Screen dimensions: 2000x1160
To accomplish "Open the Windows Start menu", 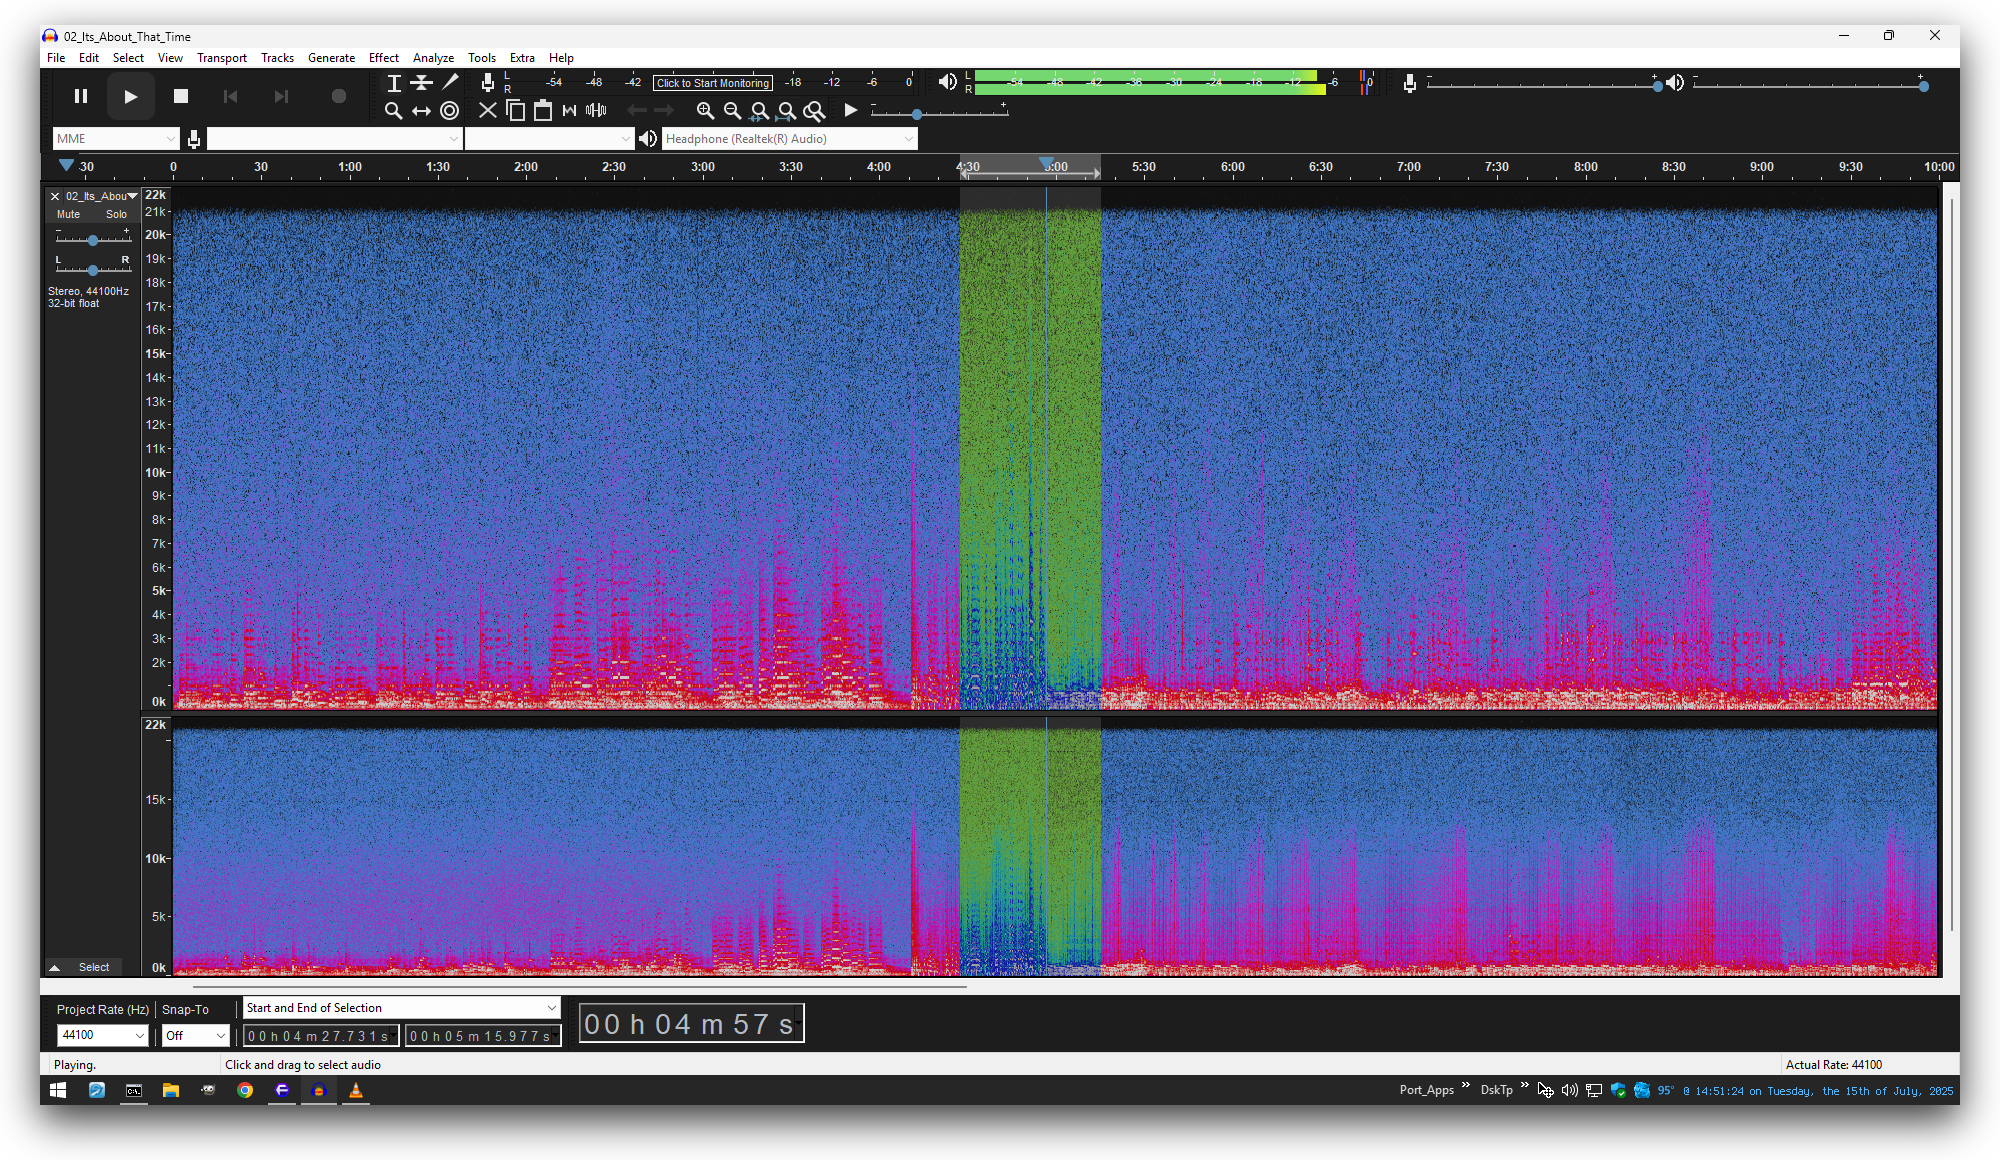I will (58, 1091).
